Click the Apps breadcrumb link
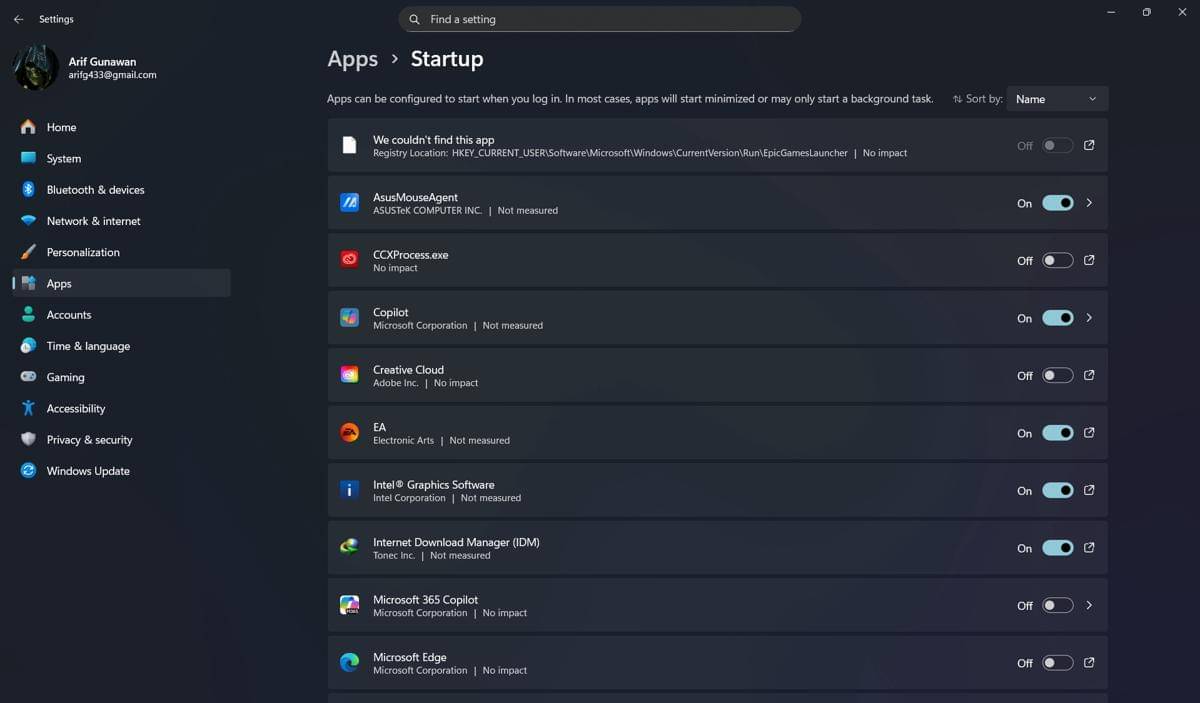The width and height of the screenshot is (1200, 703). [x=352, y=59]
